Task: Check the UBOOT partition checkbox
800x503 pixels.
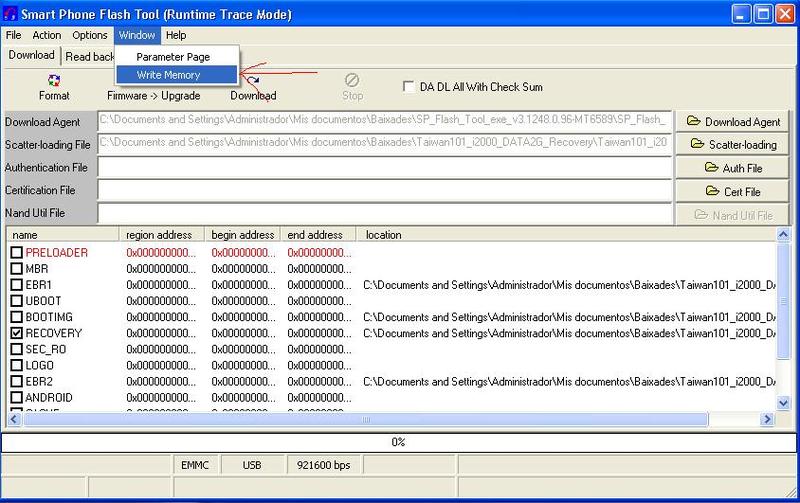Action: [17, 300]
